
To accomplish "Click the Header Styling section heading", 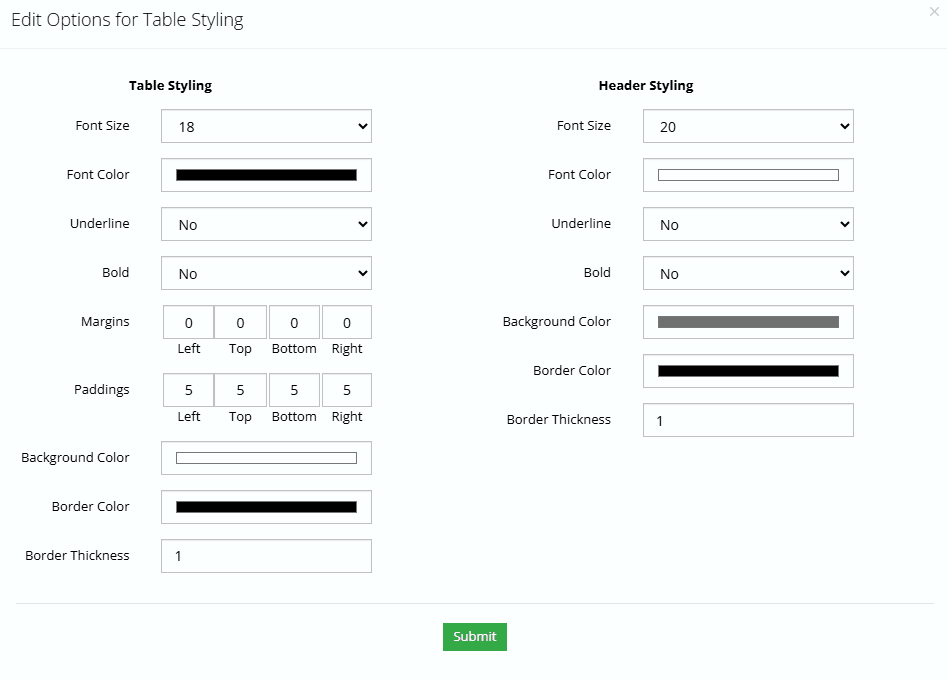I will pos(646,85).
